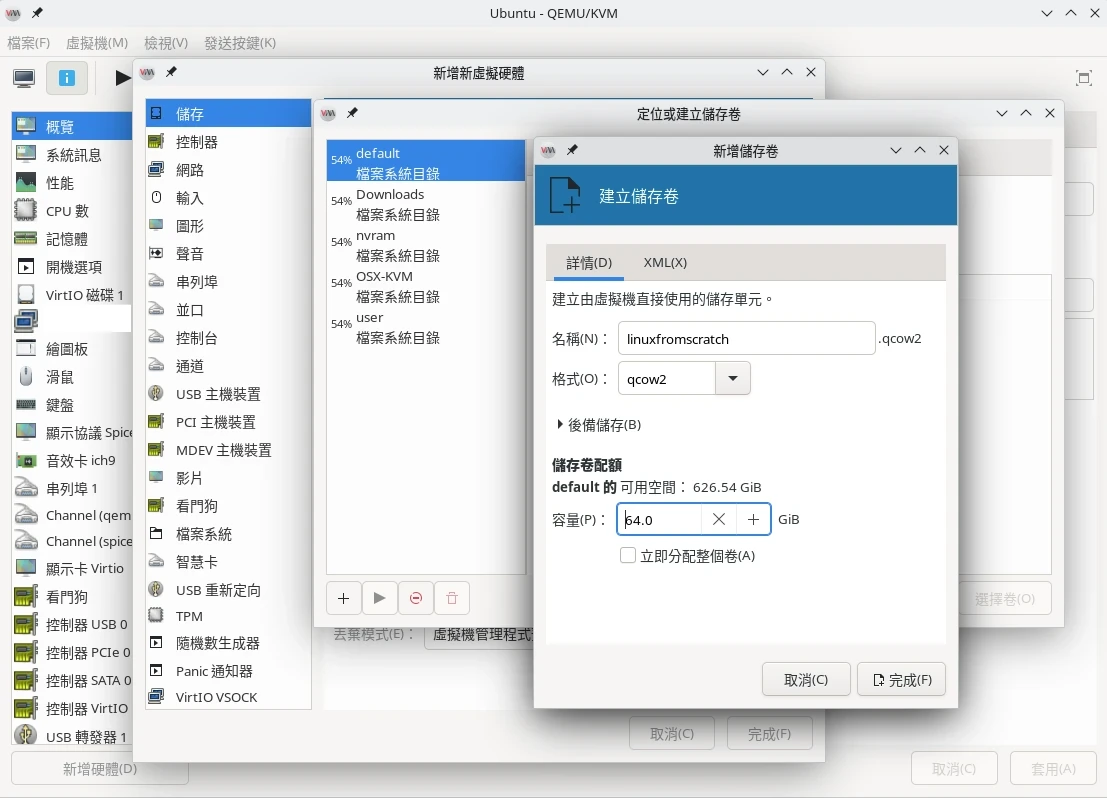Switch to the XML tab
This screenshot has height=798, width=1107.
click(665, 263)
